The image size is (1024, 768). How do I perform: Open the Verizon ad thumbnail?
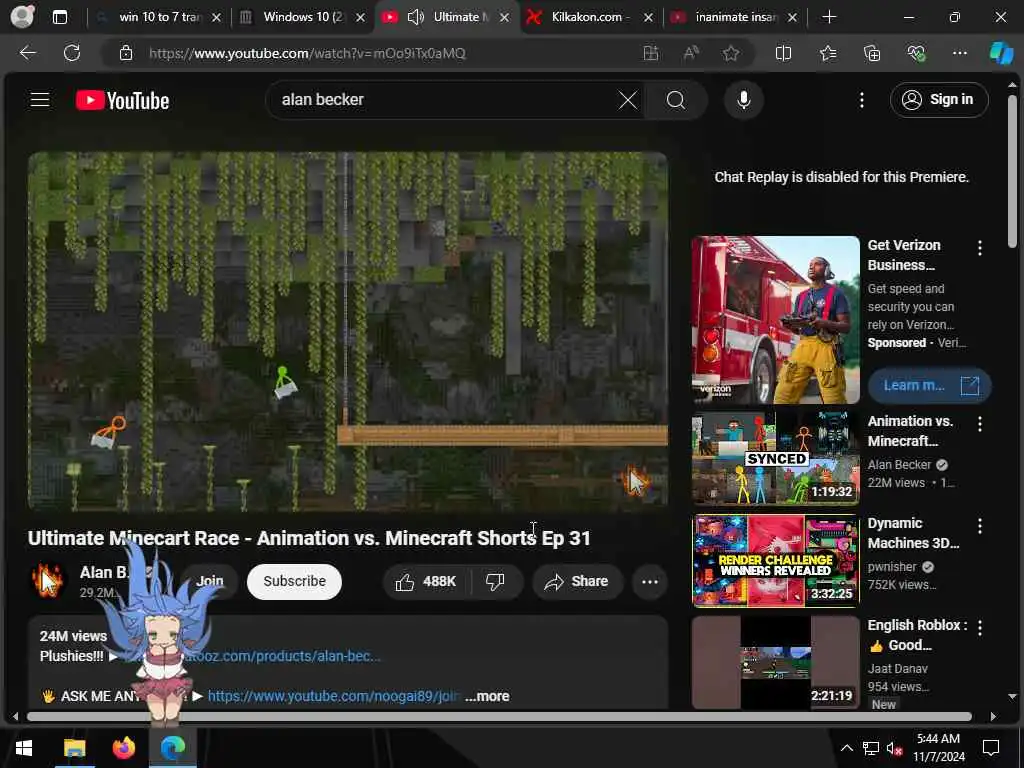775,320
